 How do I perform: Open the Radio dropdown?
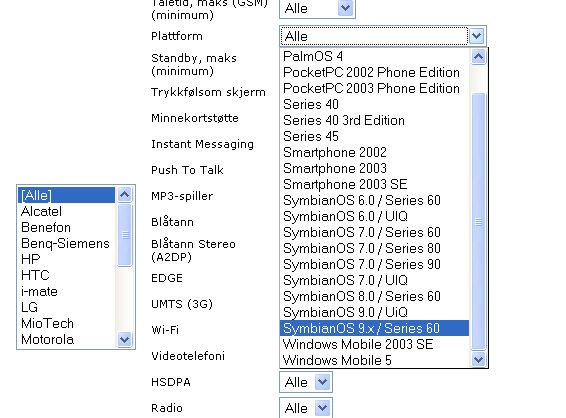[x=306, y=408]
